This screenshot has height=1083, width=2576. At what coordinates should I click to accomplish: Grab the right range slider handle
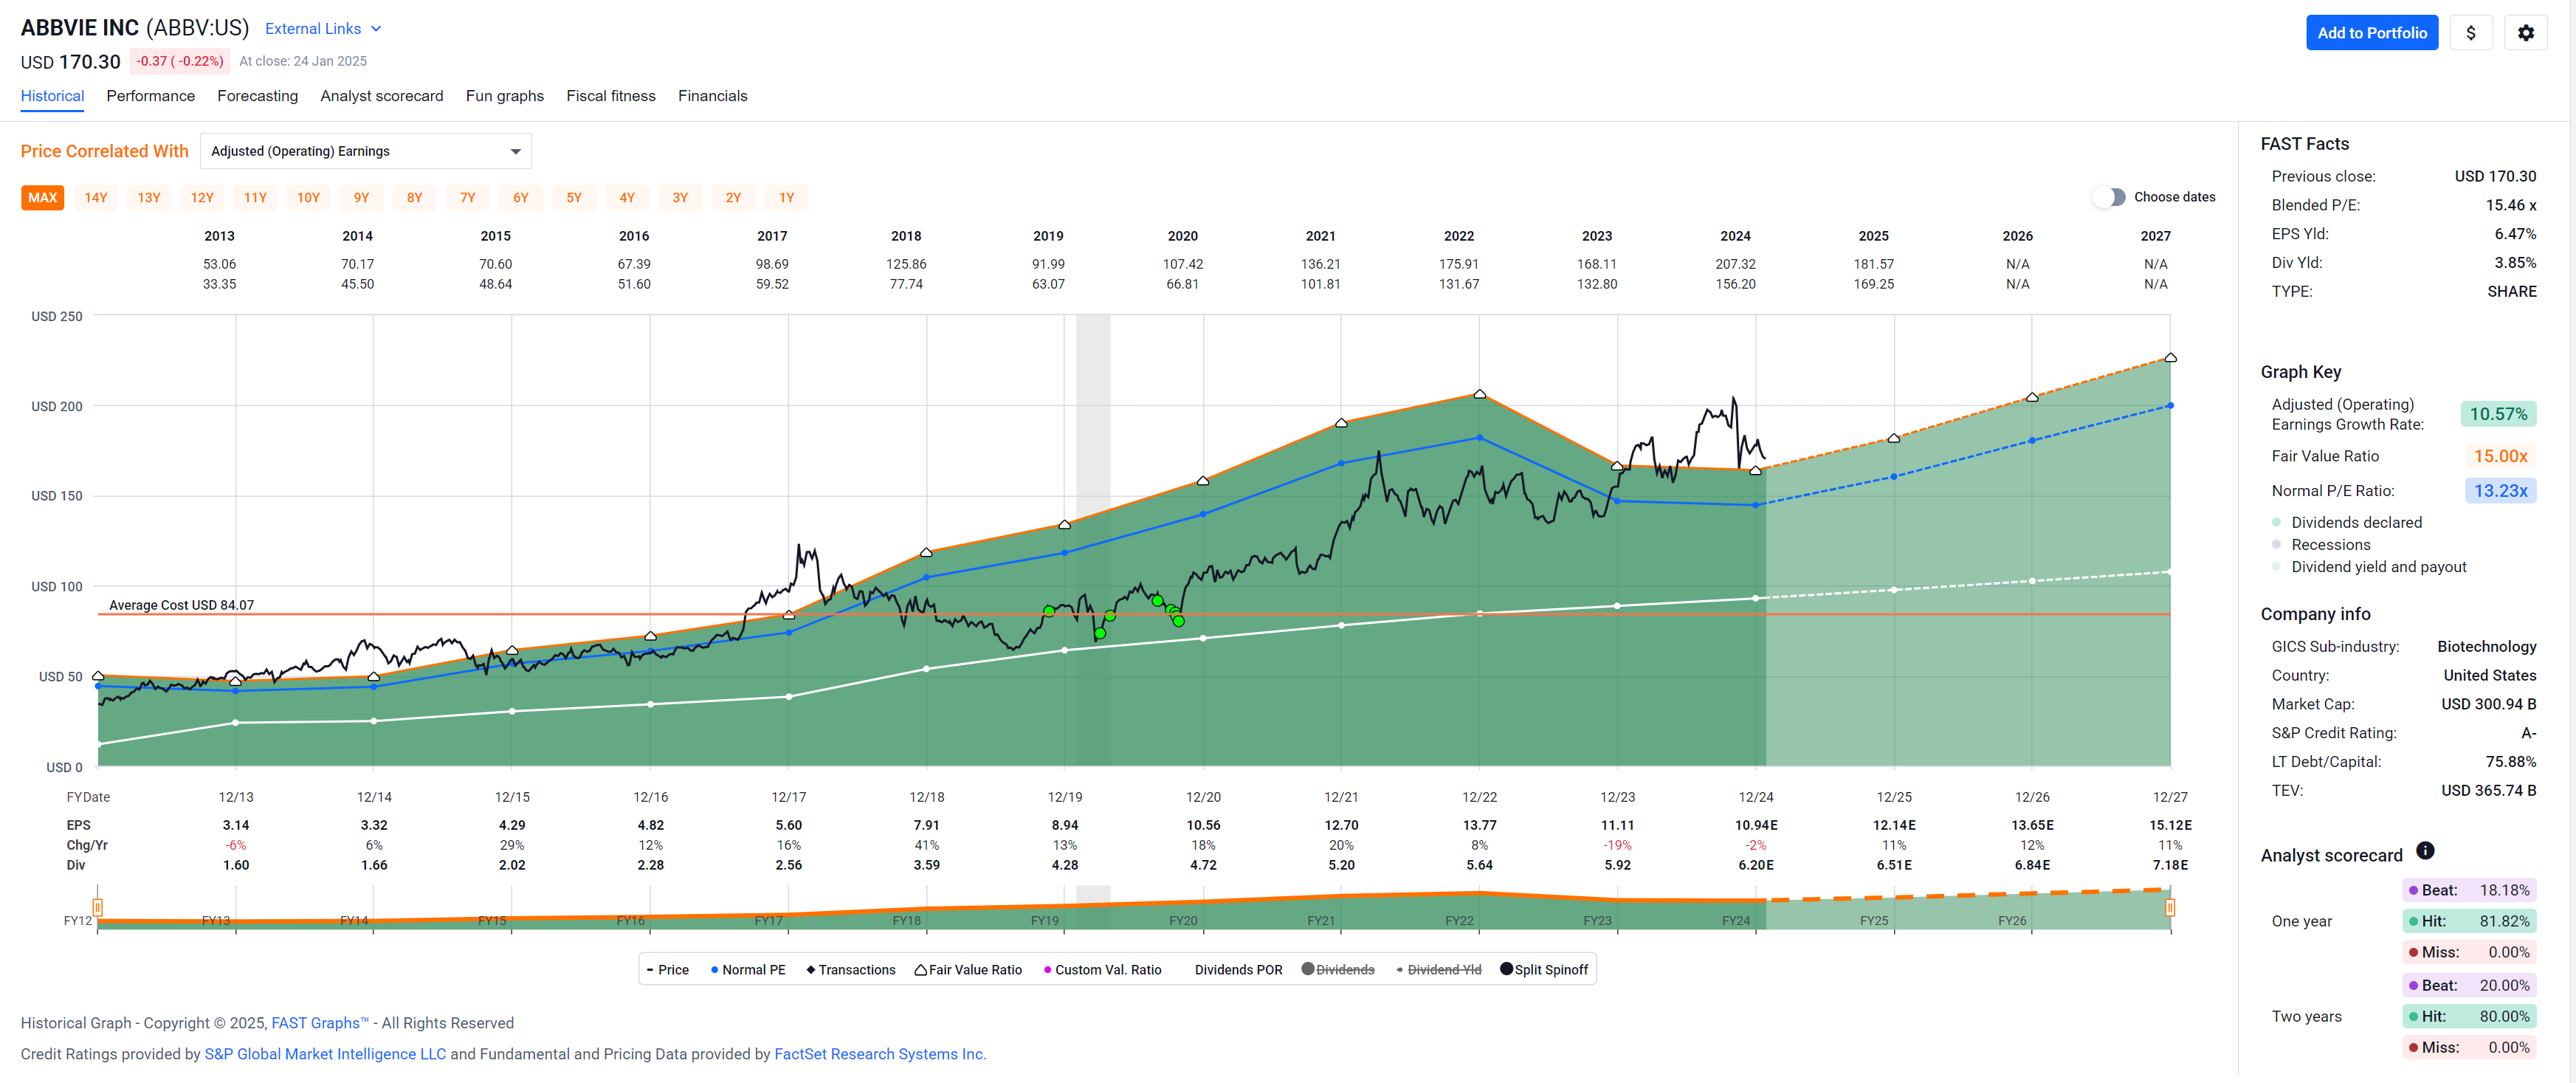tap(2170, 908)
